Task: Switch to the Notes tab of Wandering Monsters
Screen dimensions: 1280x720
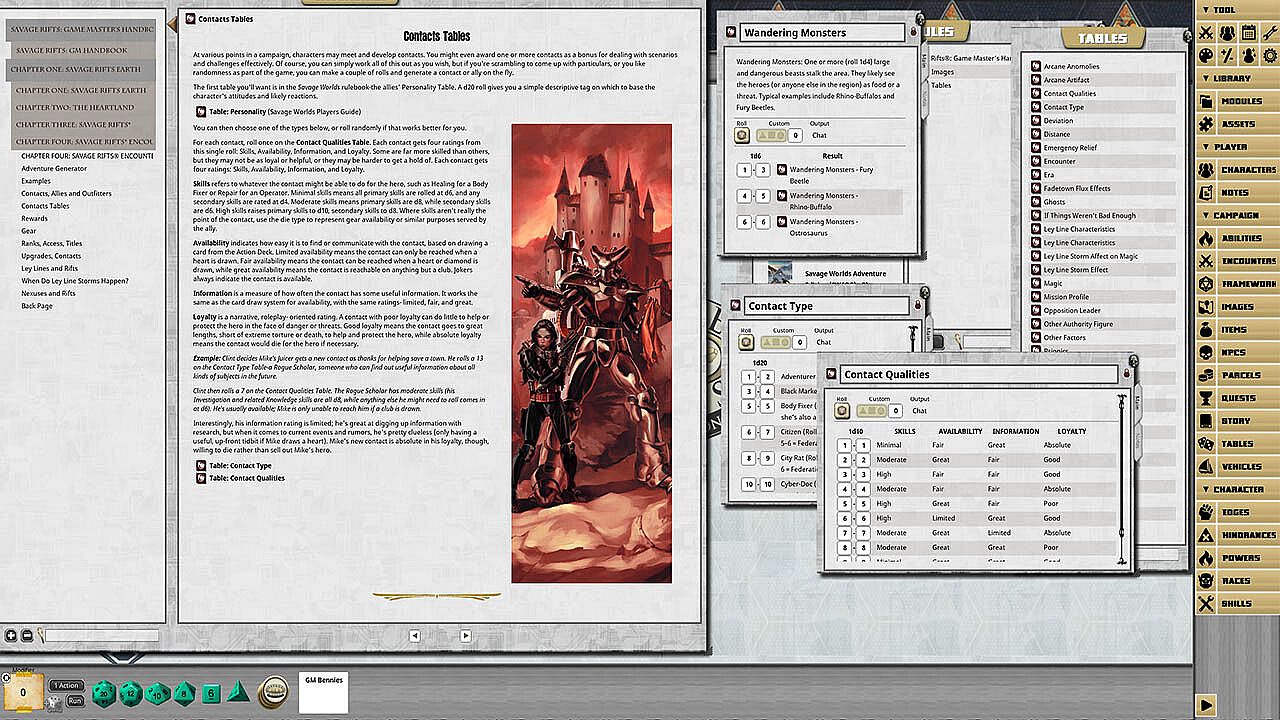Action: click(926, 99)
